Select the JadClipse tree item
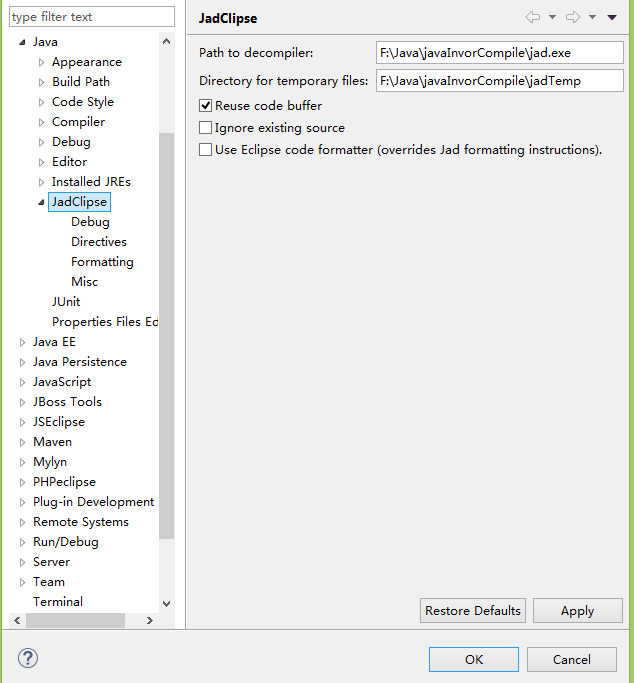The image size is (634, 683). click(x=79, y=202)
